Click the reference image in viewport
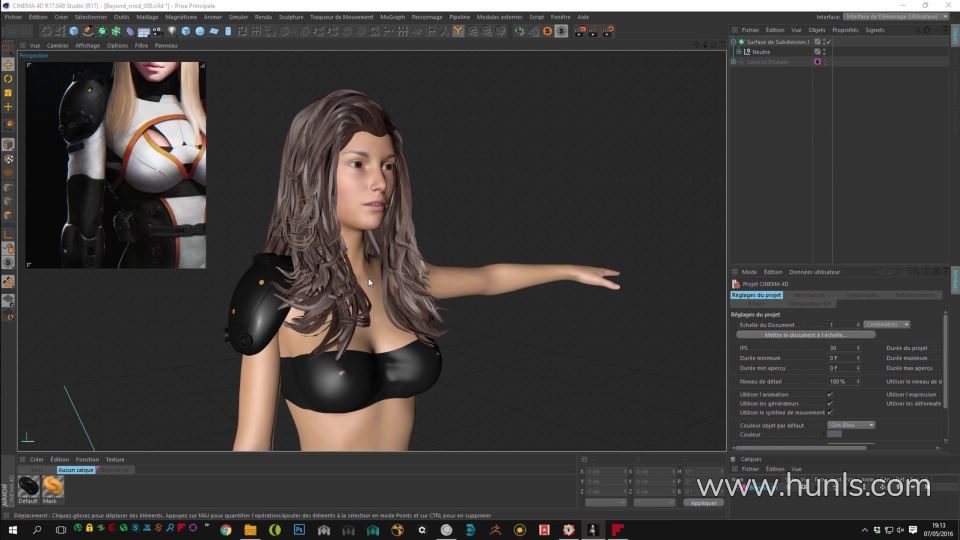Screen dimensions: 960x540 pyautogui.click(x=115, y=165)
